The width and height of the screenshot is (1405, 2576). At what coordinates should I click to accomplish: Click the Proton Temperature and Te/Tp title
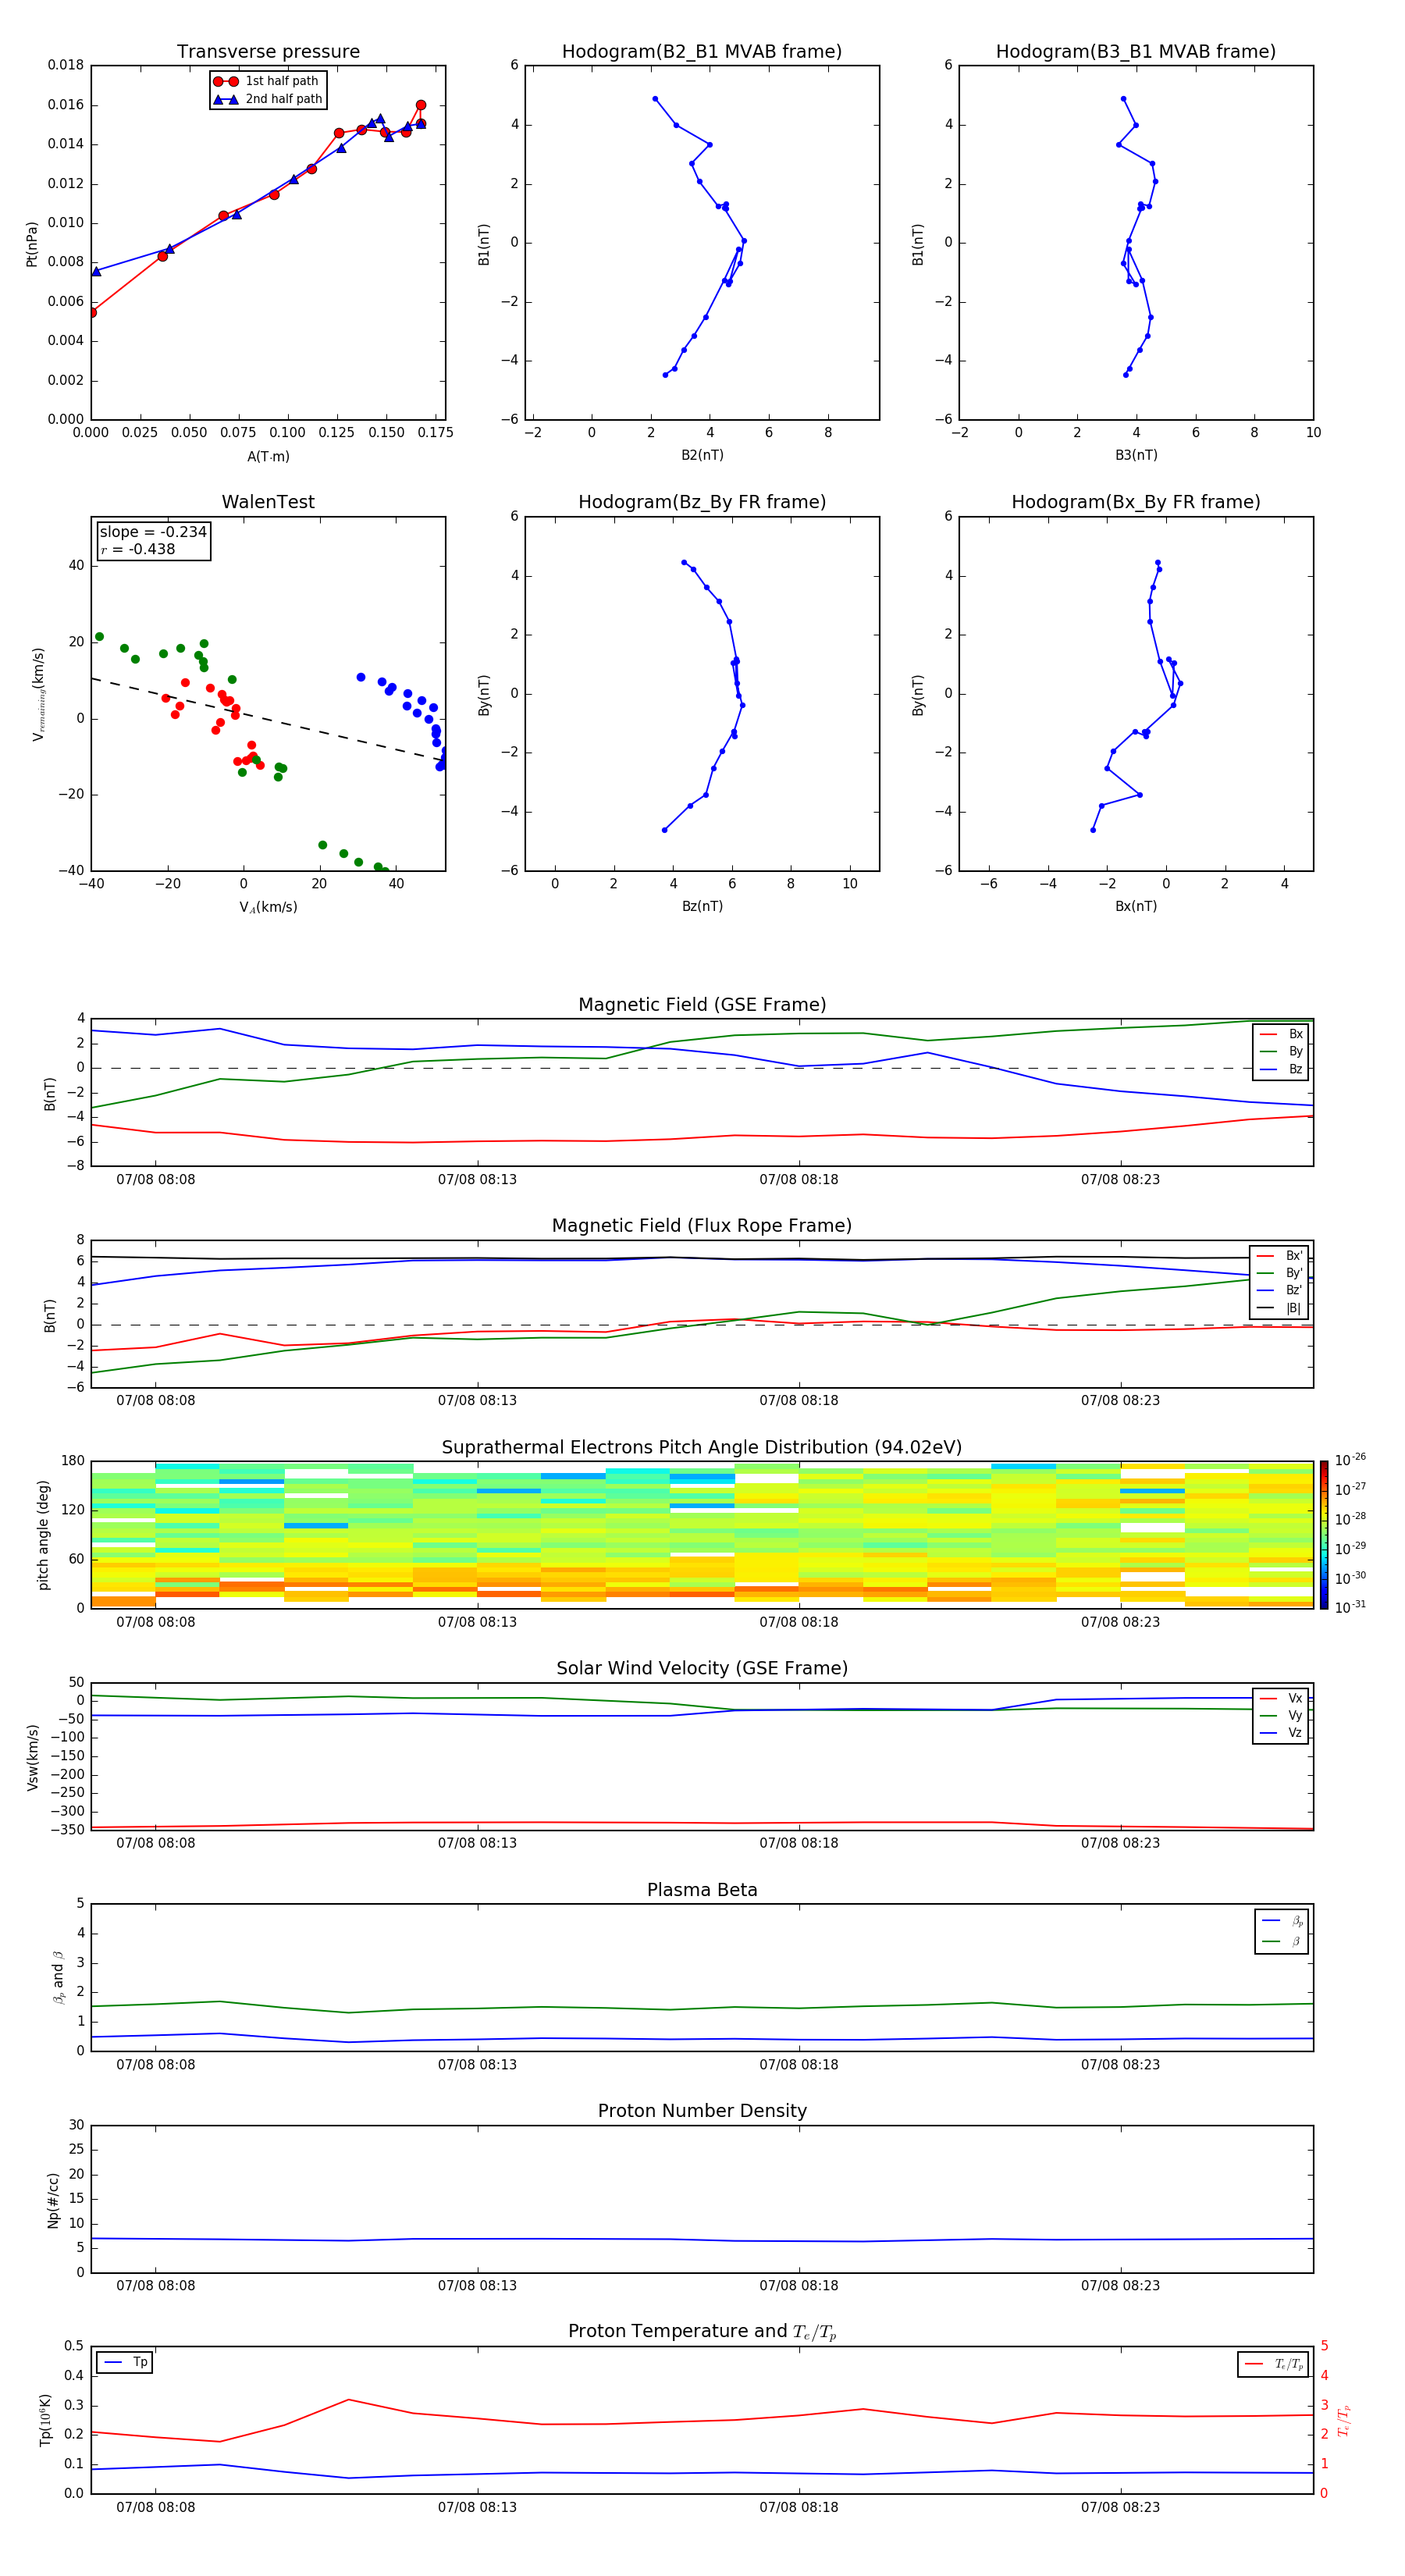click(x=702, y=2332)
